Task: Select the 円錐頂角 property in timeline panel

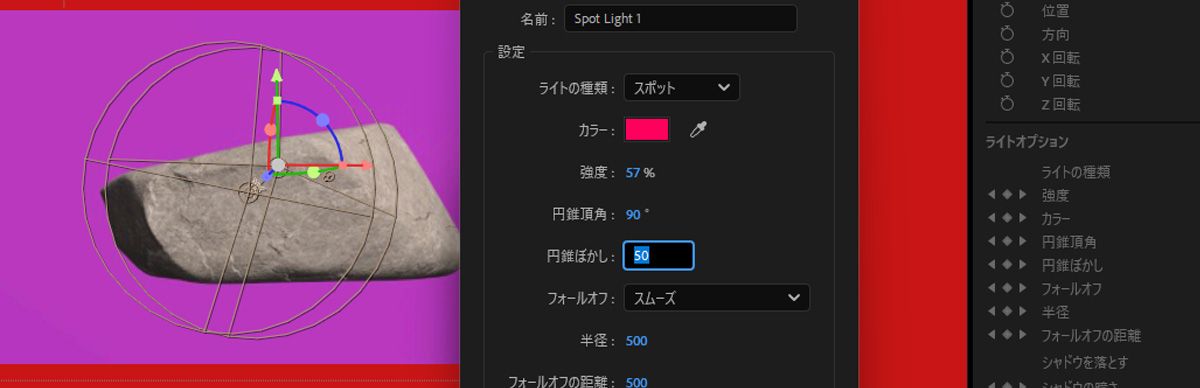Action: pyautogui.click(x=1069, y=241)
